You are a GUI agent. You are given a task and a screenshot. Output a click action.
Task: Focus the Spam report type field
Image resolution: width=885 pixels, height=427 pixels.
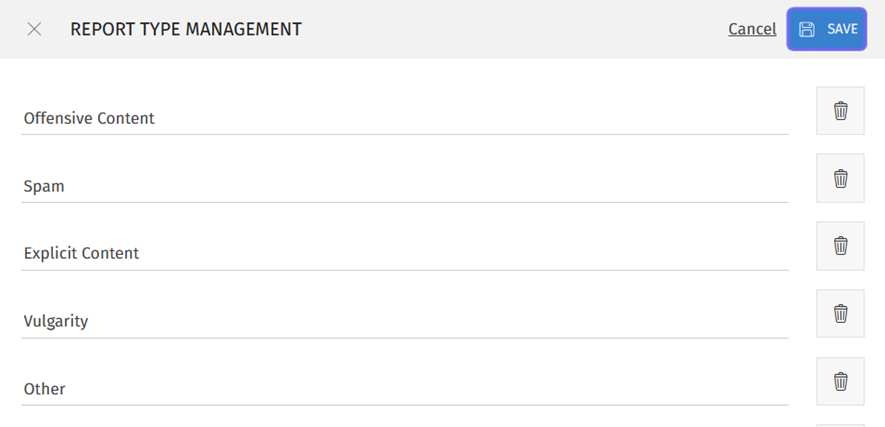[x=400, y=186]
